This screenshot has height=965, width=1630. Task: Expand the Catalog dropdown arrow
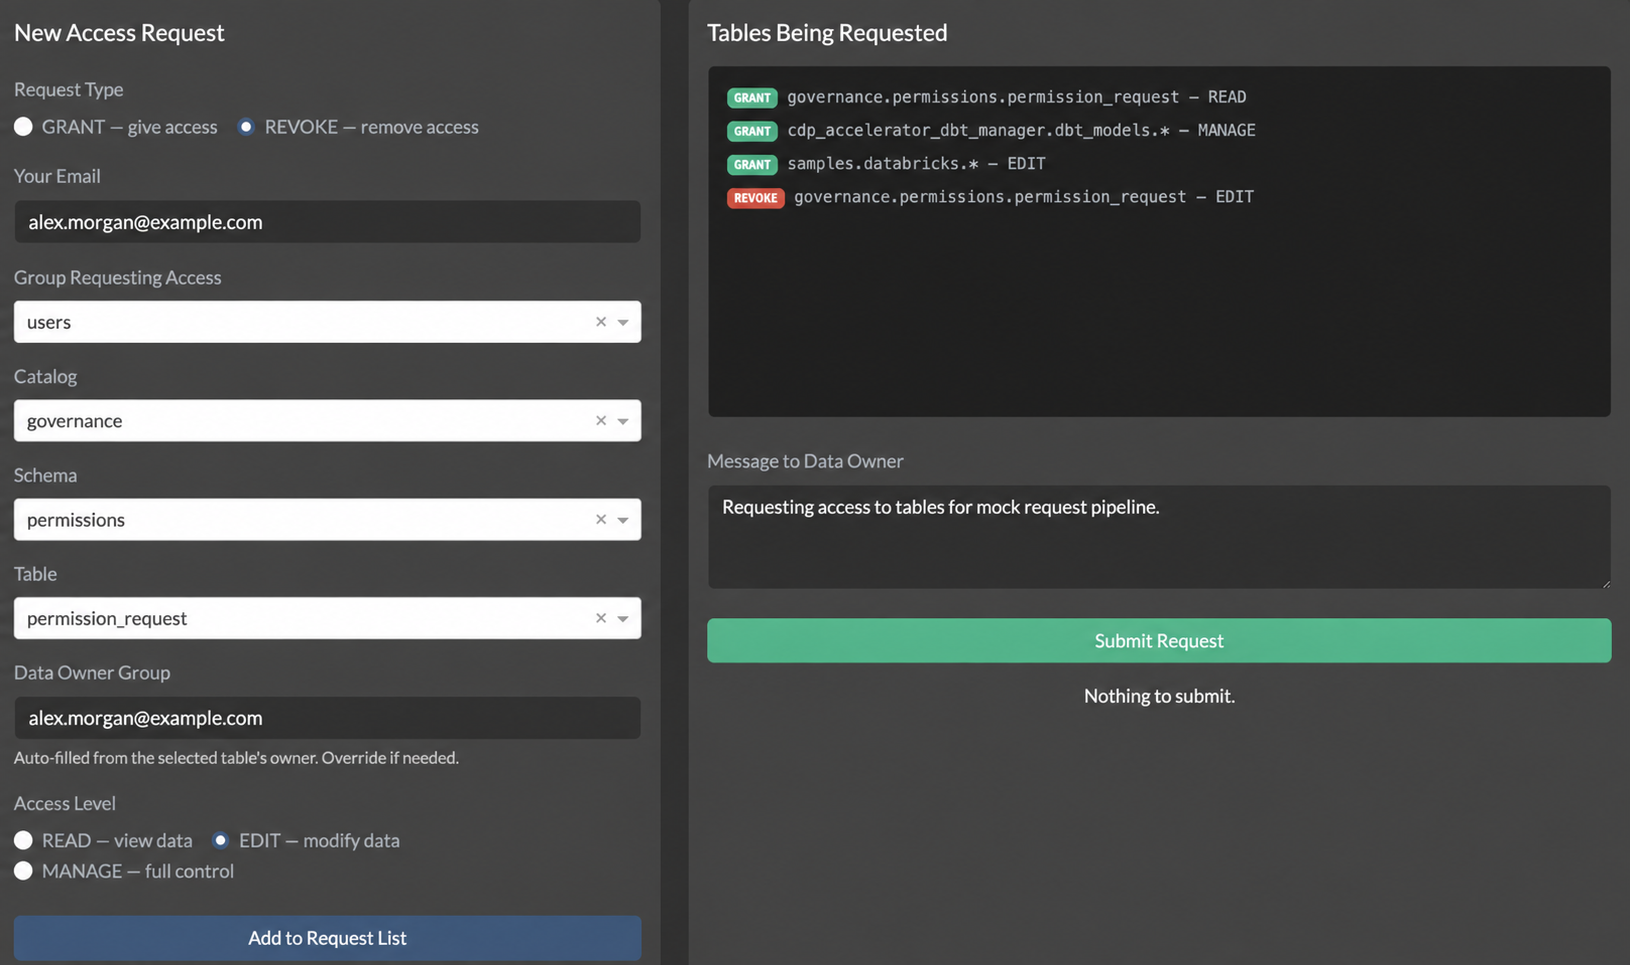point(623,421)
